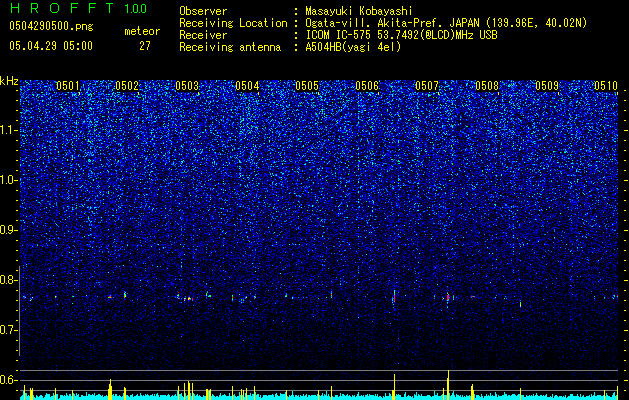Image resolution: width=629 pixels, height=400 pixels.
Task: Click the Observer label
Action: coord(203,11)
